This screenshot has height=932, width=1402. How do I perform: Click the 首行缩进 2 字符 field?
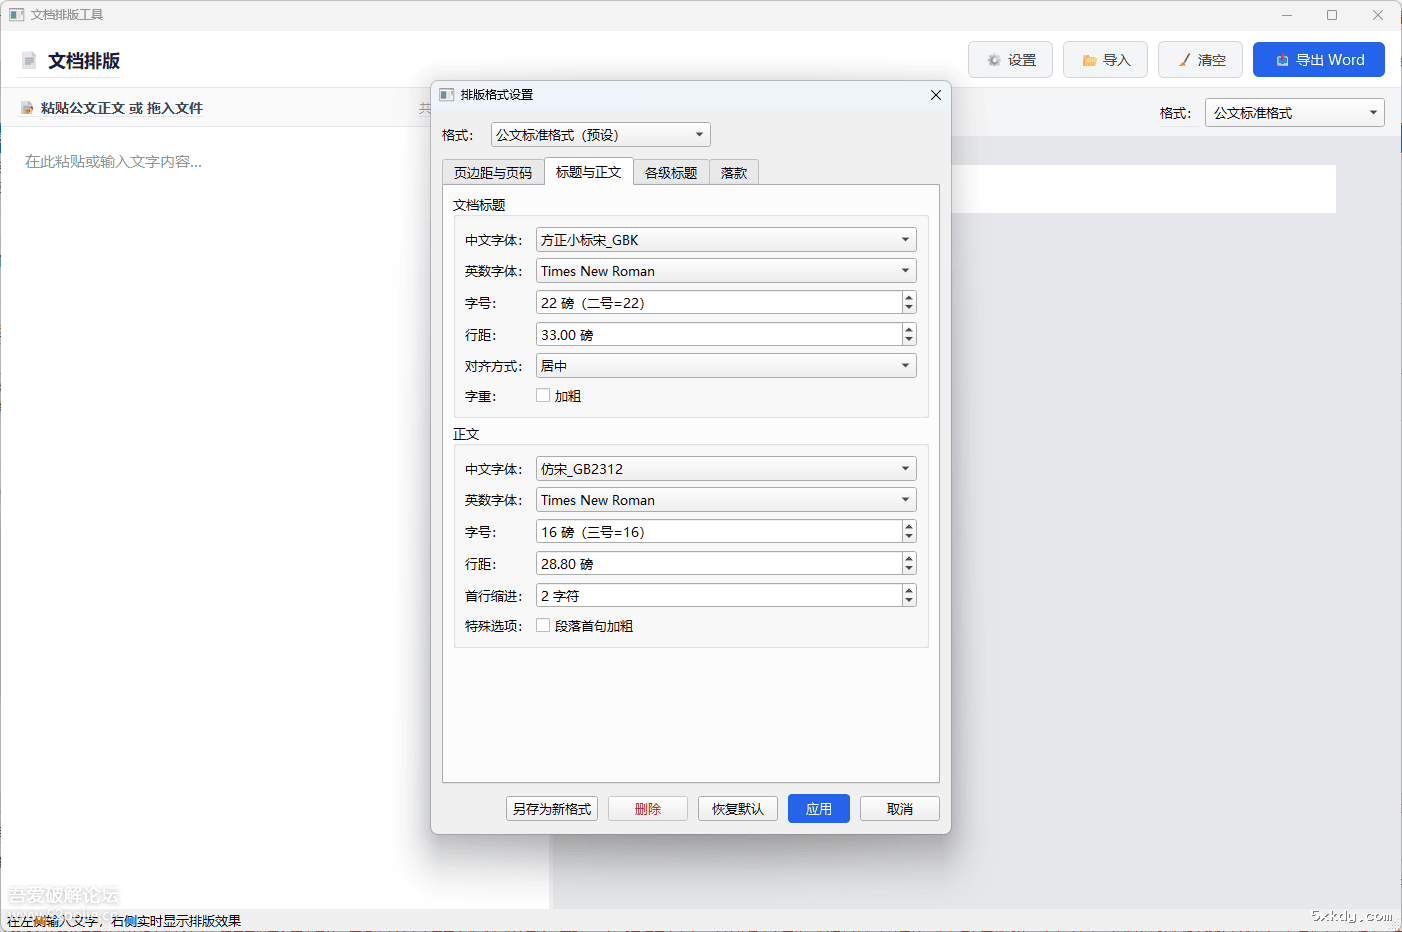[718, 596]
